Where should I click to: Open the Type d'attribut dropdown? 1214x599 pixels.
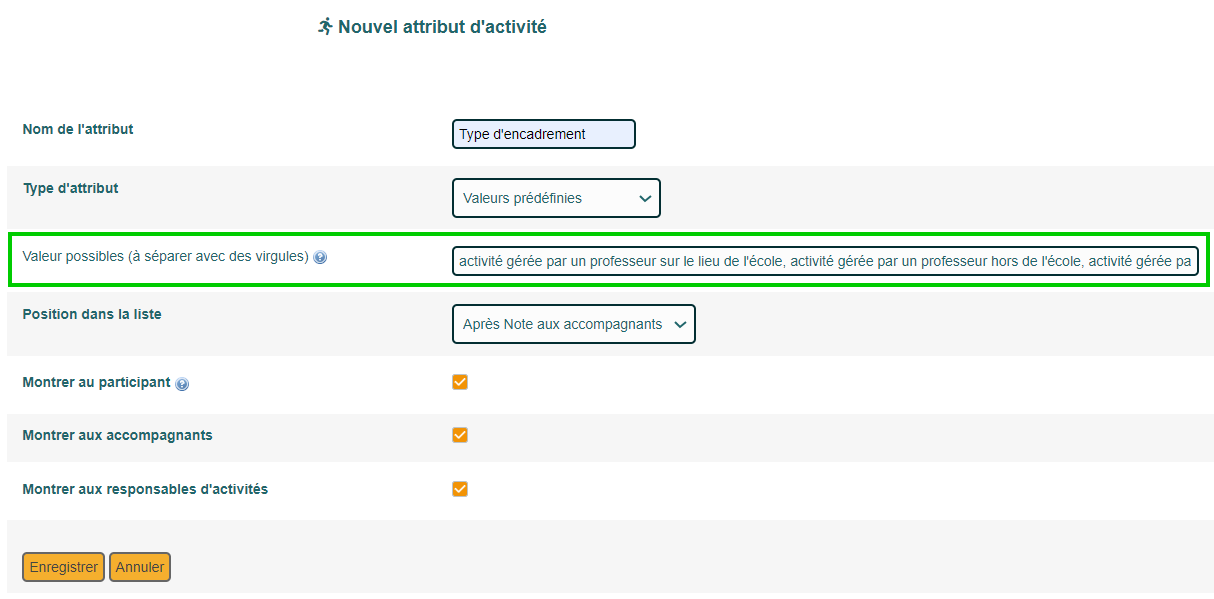coord(556,198)
